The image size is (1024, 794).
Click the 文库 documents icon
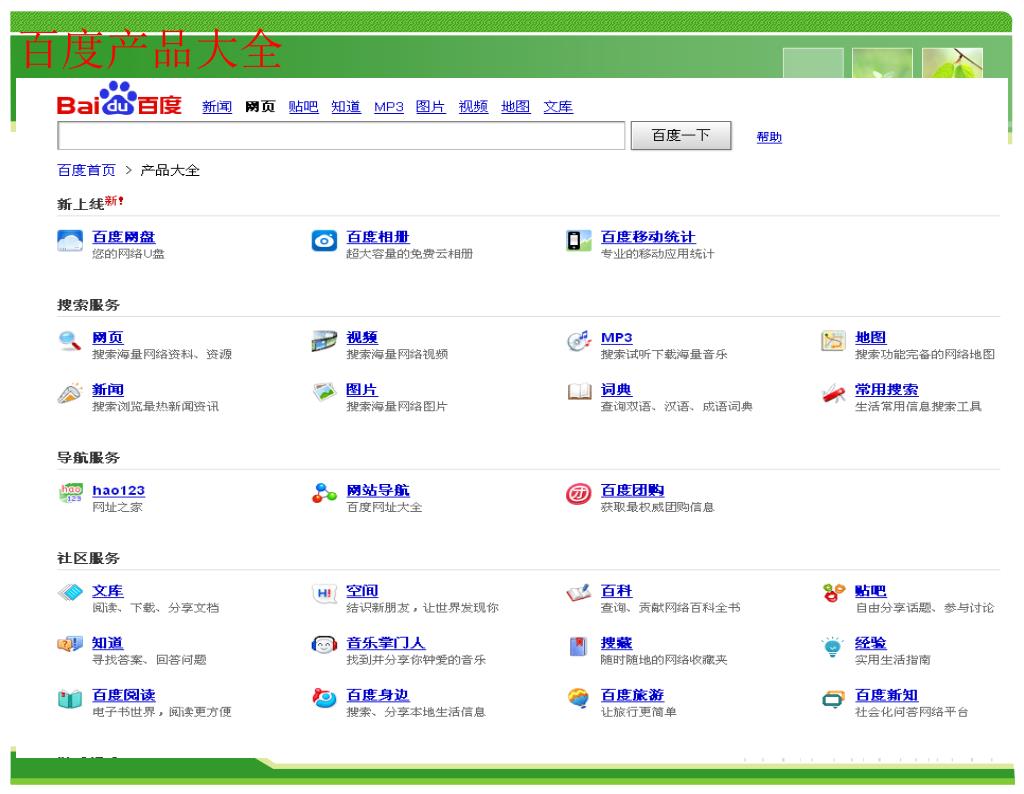pyautogui.click(x=70, y=594)
